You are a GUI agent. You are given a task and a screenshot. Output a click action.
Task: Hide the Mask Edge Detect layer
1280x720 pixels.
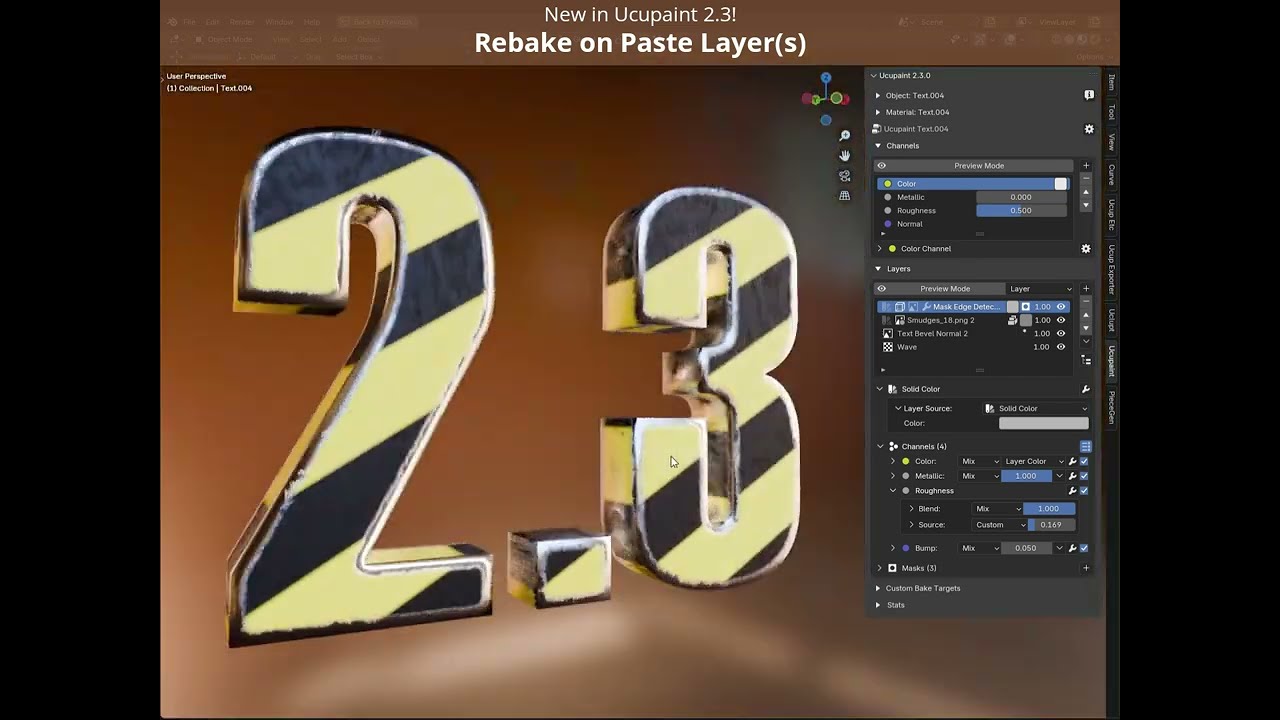1061,307
